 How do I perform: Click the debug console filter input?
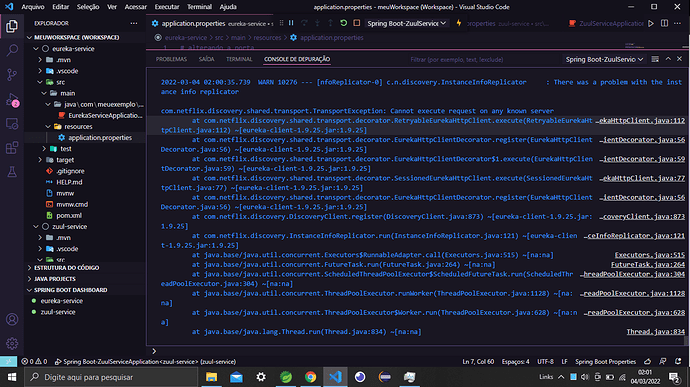click(x=484, y=59)
